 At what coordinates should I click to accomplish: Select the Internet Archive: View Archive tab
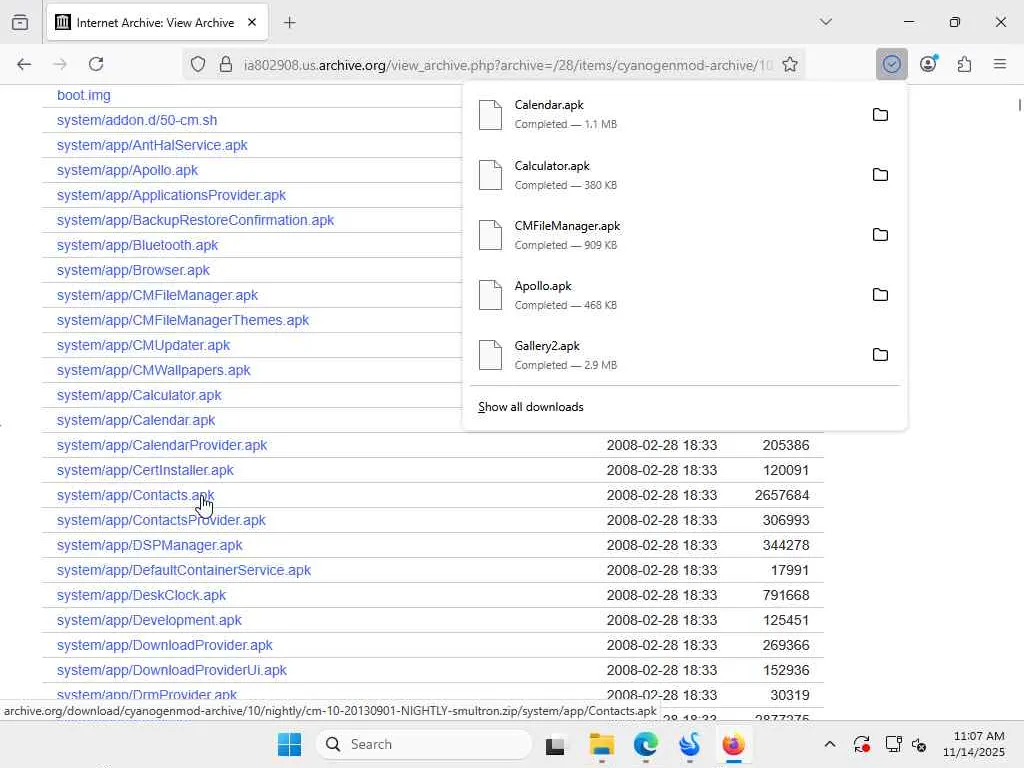point(157,23)
